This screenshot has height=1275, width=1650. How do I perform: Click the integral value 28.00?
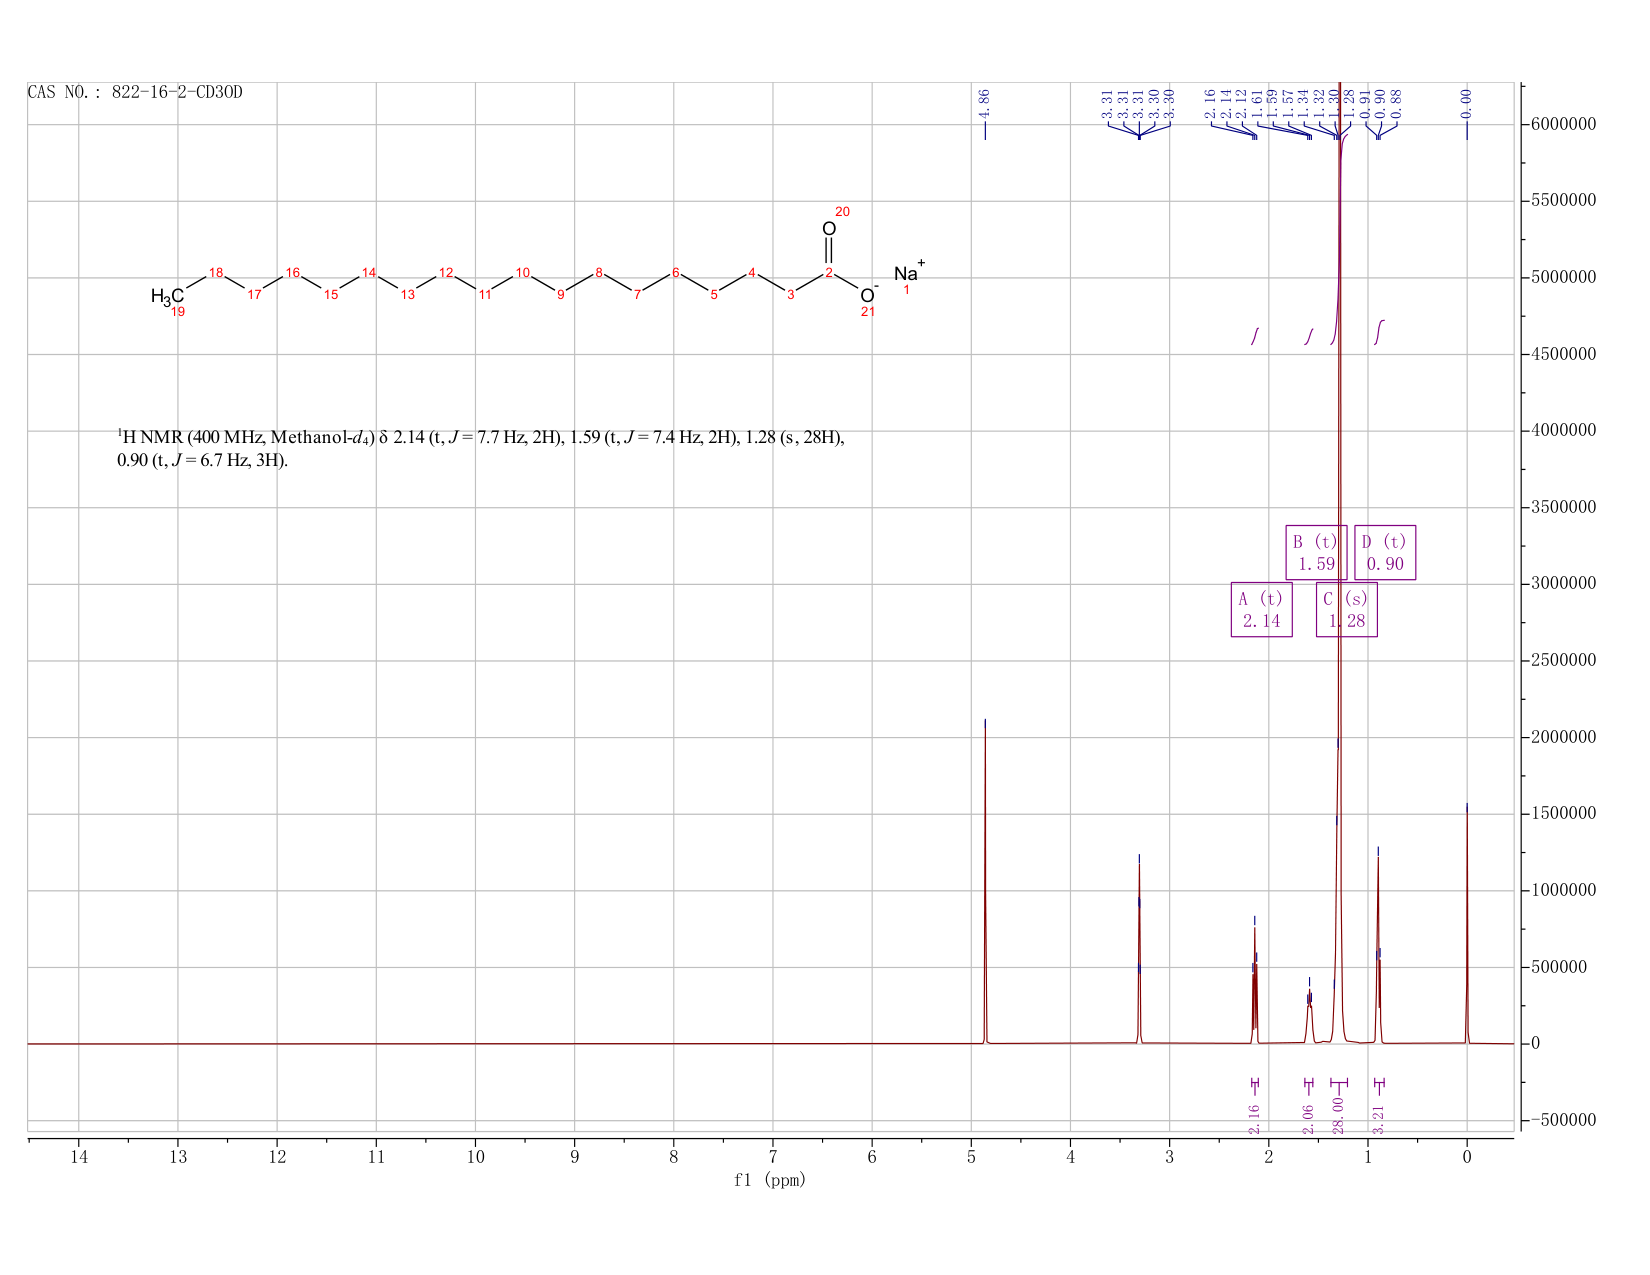click(x=1339, y=1115)
